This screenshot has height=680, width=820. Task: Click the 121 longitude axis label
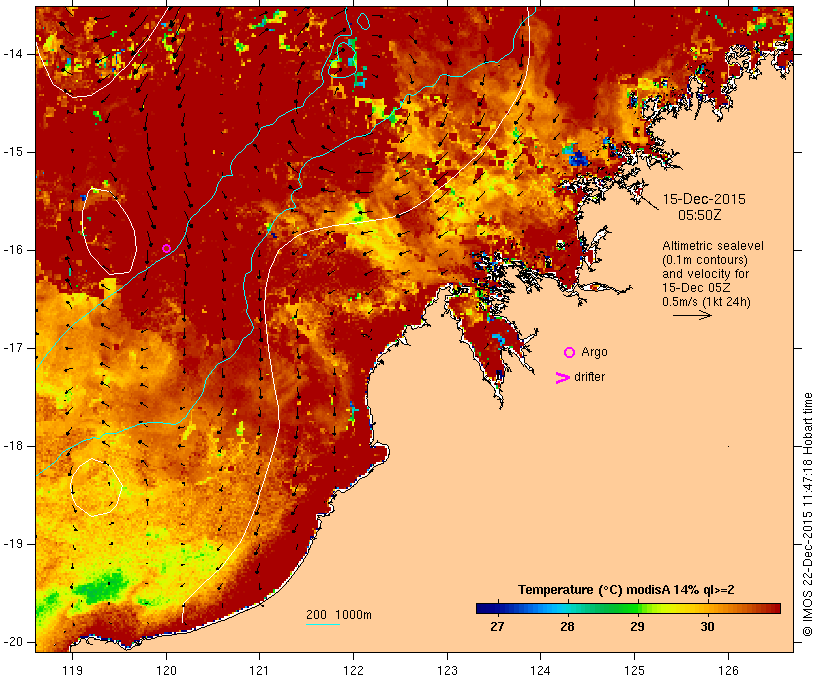tap(259, 670)
